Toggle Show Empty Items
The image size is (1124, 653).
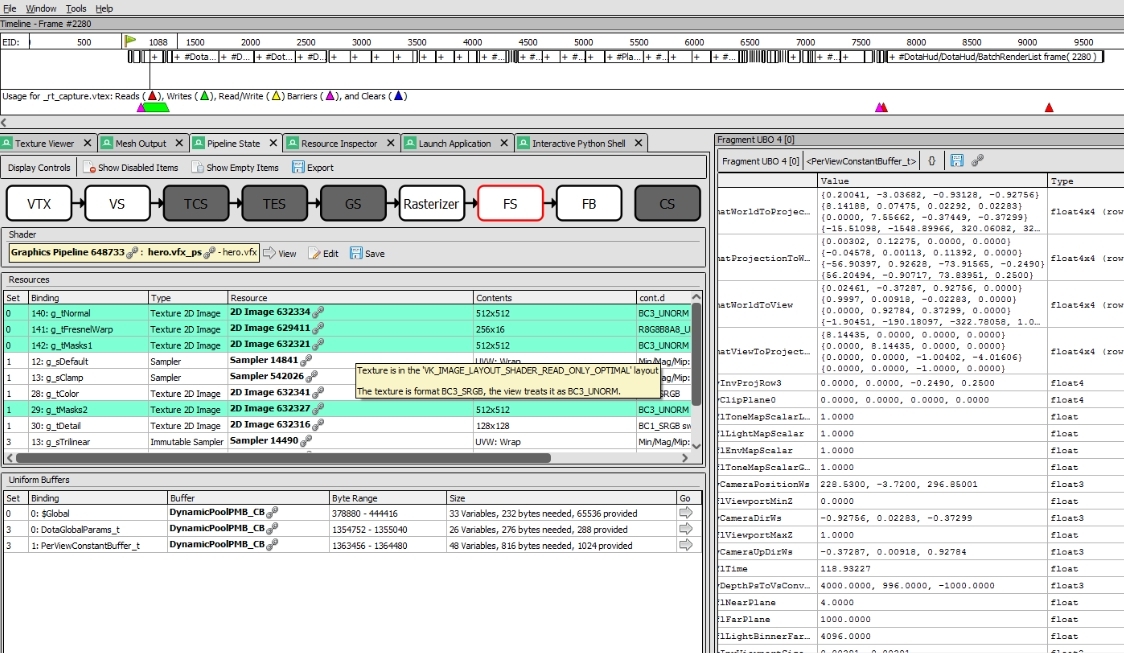pyautogui.click(x=235, y=168)
